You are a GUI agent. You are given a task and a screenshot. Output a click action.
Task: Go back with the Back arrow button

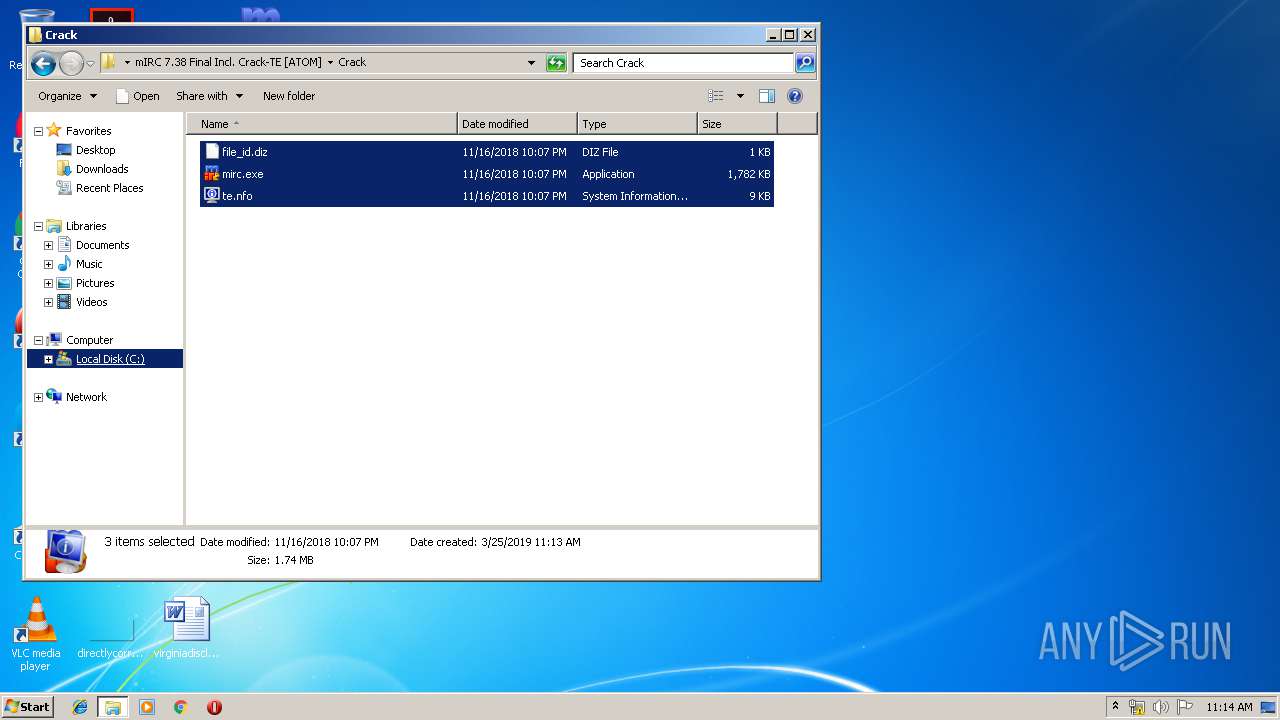coord(43,64)
